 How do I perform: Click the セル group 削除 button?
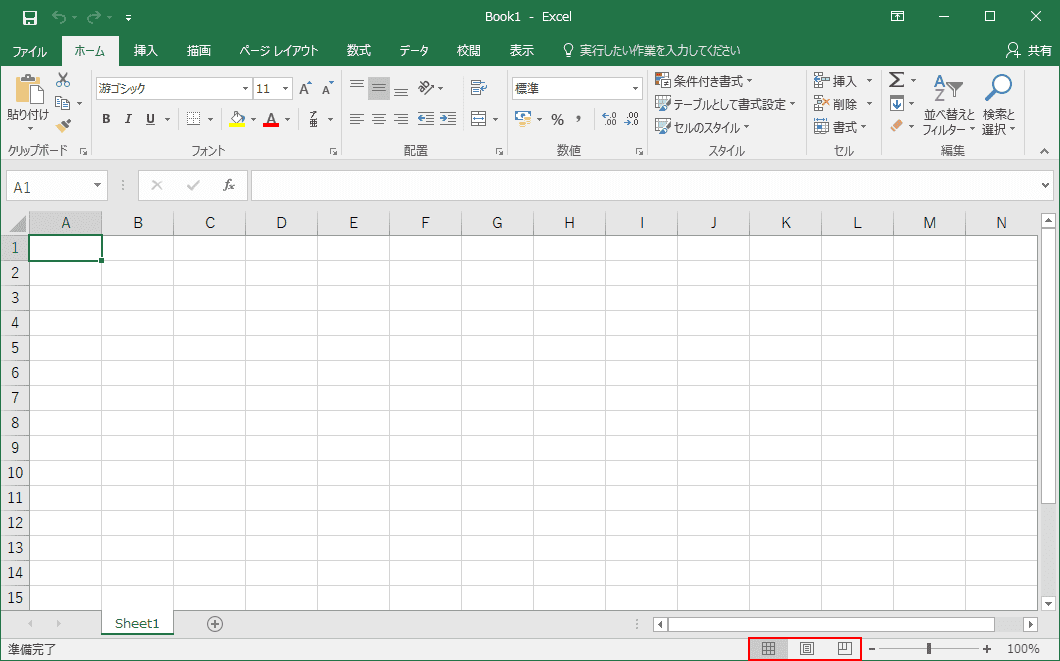click(x=836, y=104)
